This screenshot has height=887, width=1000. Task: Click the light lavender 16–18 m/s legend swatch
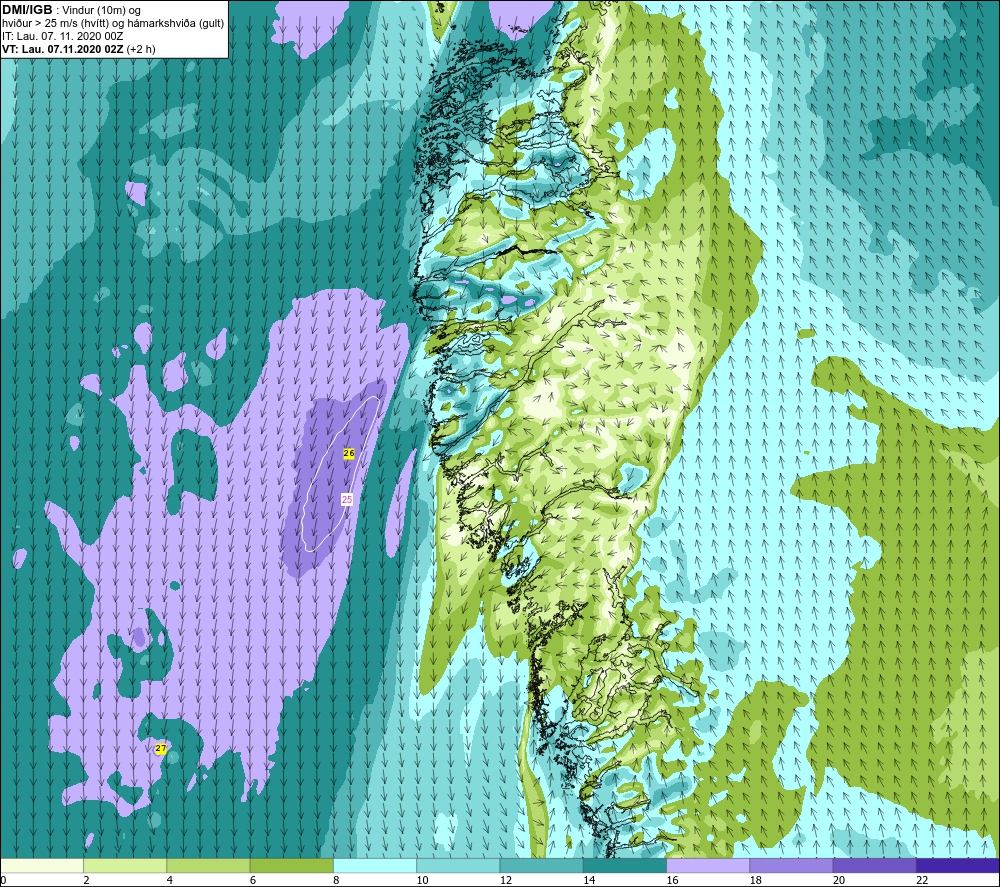coord(708,865)
